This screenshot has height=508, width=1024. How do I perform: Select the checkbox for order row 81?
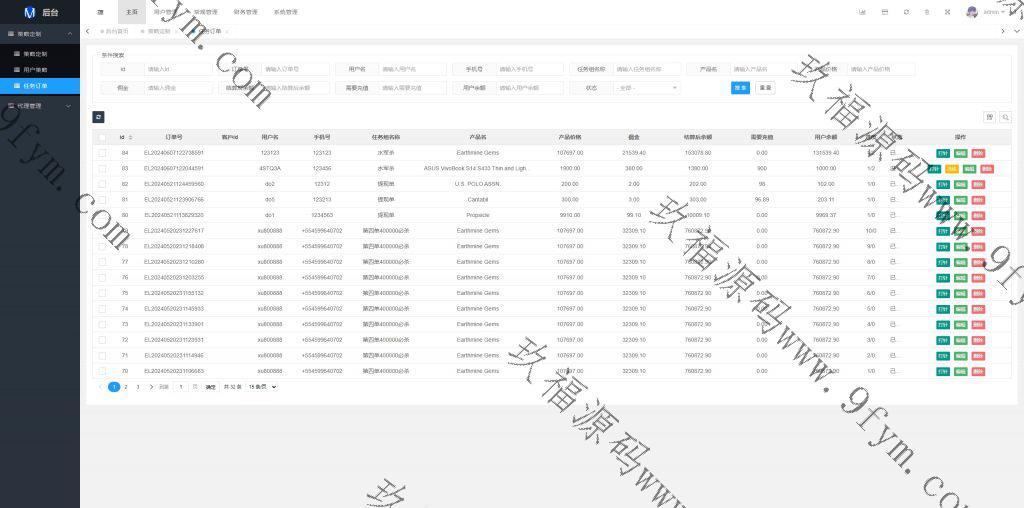(x=102, y=200)
